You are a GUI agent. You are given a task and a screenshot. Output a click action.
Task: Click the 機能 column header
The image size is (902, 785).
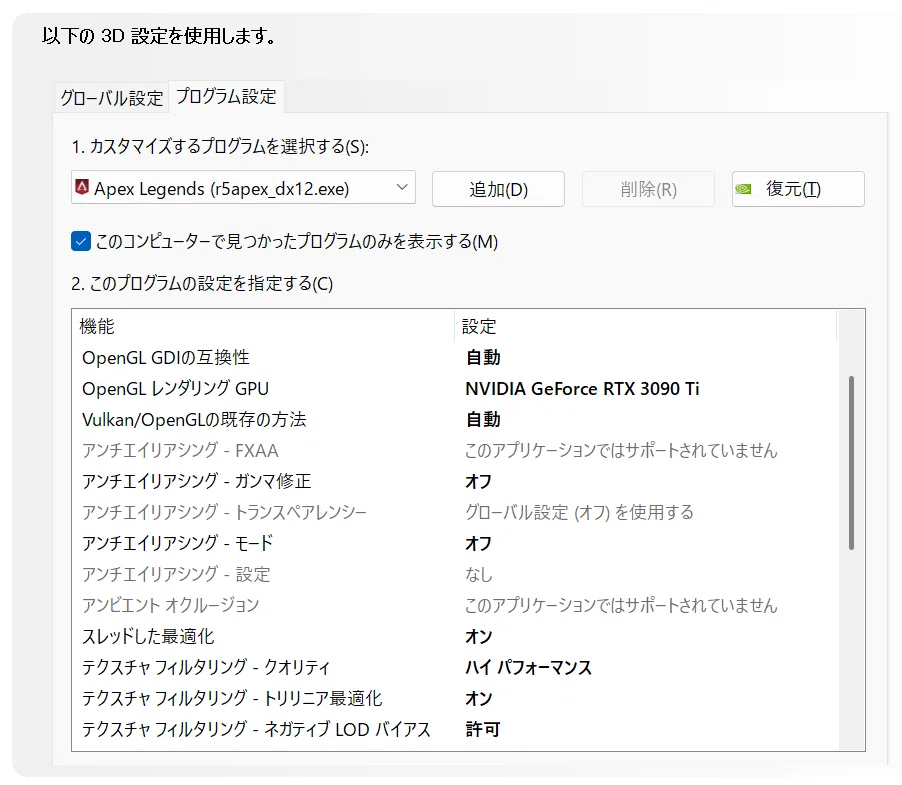(263, 326)
